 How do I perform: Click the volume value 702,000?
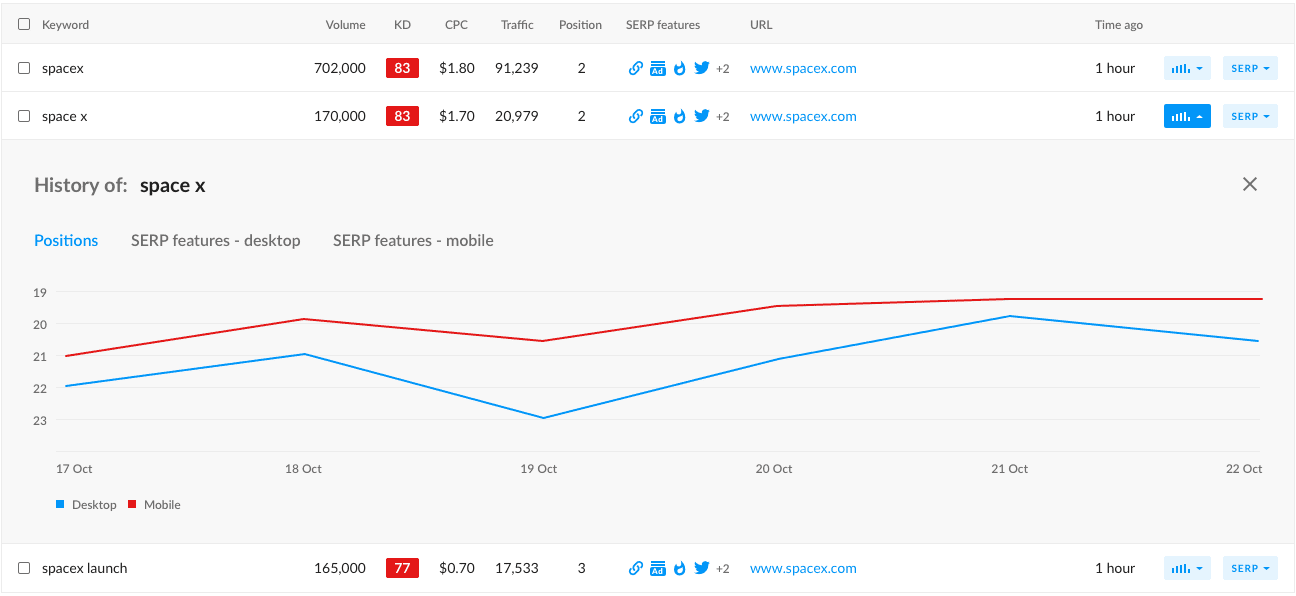[x=340, y=69]
